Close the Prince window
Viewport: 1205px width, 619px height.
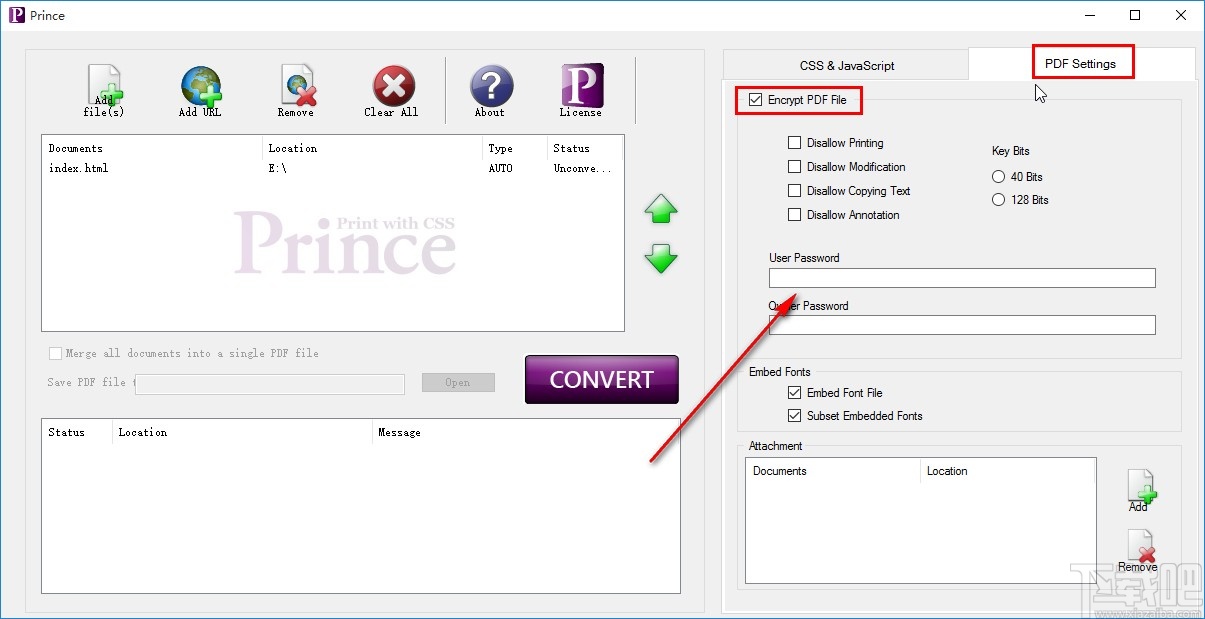pos(1181,15)
